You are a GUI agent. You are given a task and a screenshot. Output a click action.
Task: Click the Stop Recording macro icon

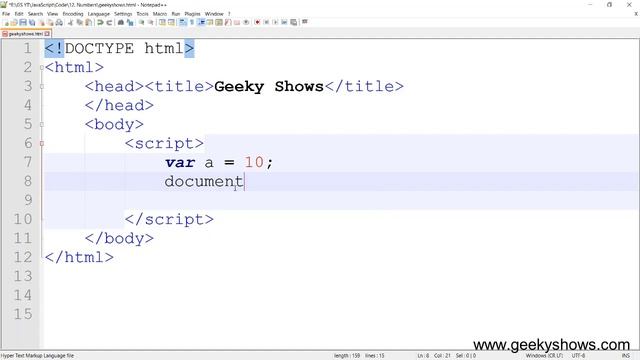click(266, 22)
